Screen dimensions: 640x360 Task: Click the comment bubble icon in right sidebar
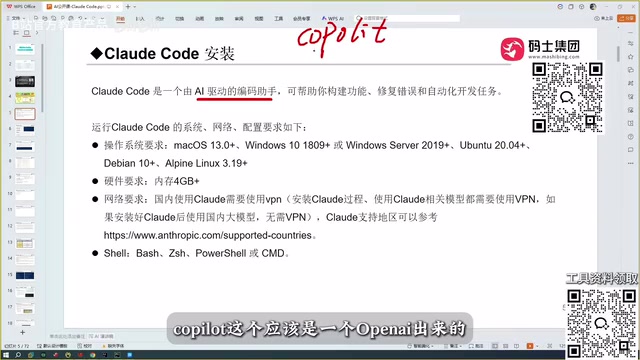(x=631, y=150)
